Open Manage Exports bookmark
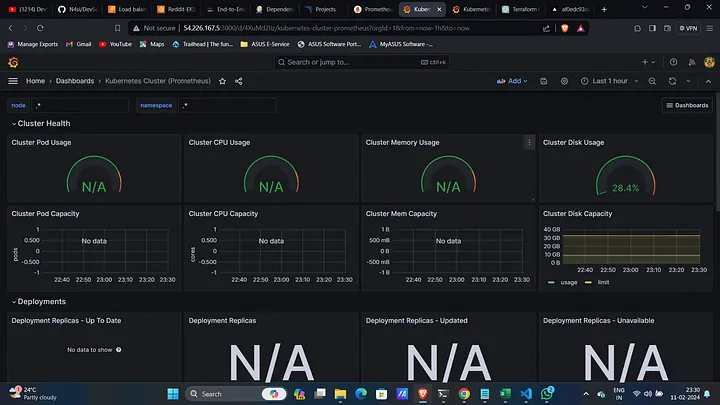Image resolution: width=720 pixels, height=405 pixels. coord(33,44)
